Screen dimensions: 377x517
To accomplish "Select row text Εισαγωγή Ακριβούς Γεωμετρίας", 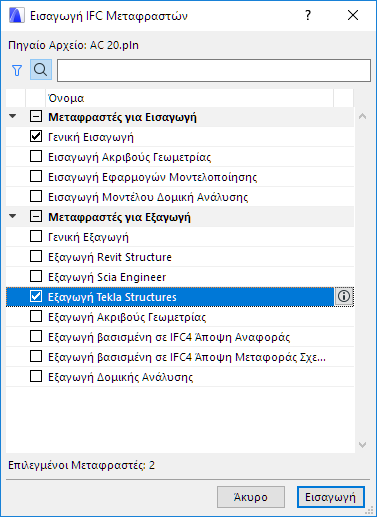I will point(130,157).
